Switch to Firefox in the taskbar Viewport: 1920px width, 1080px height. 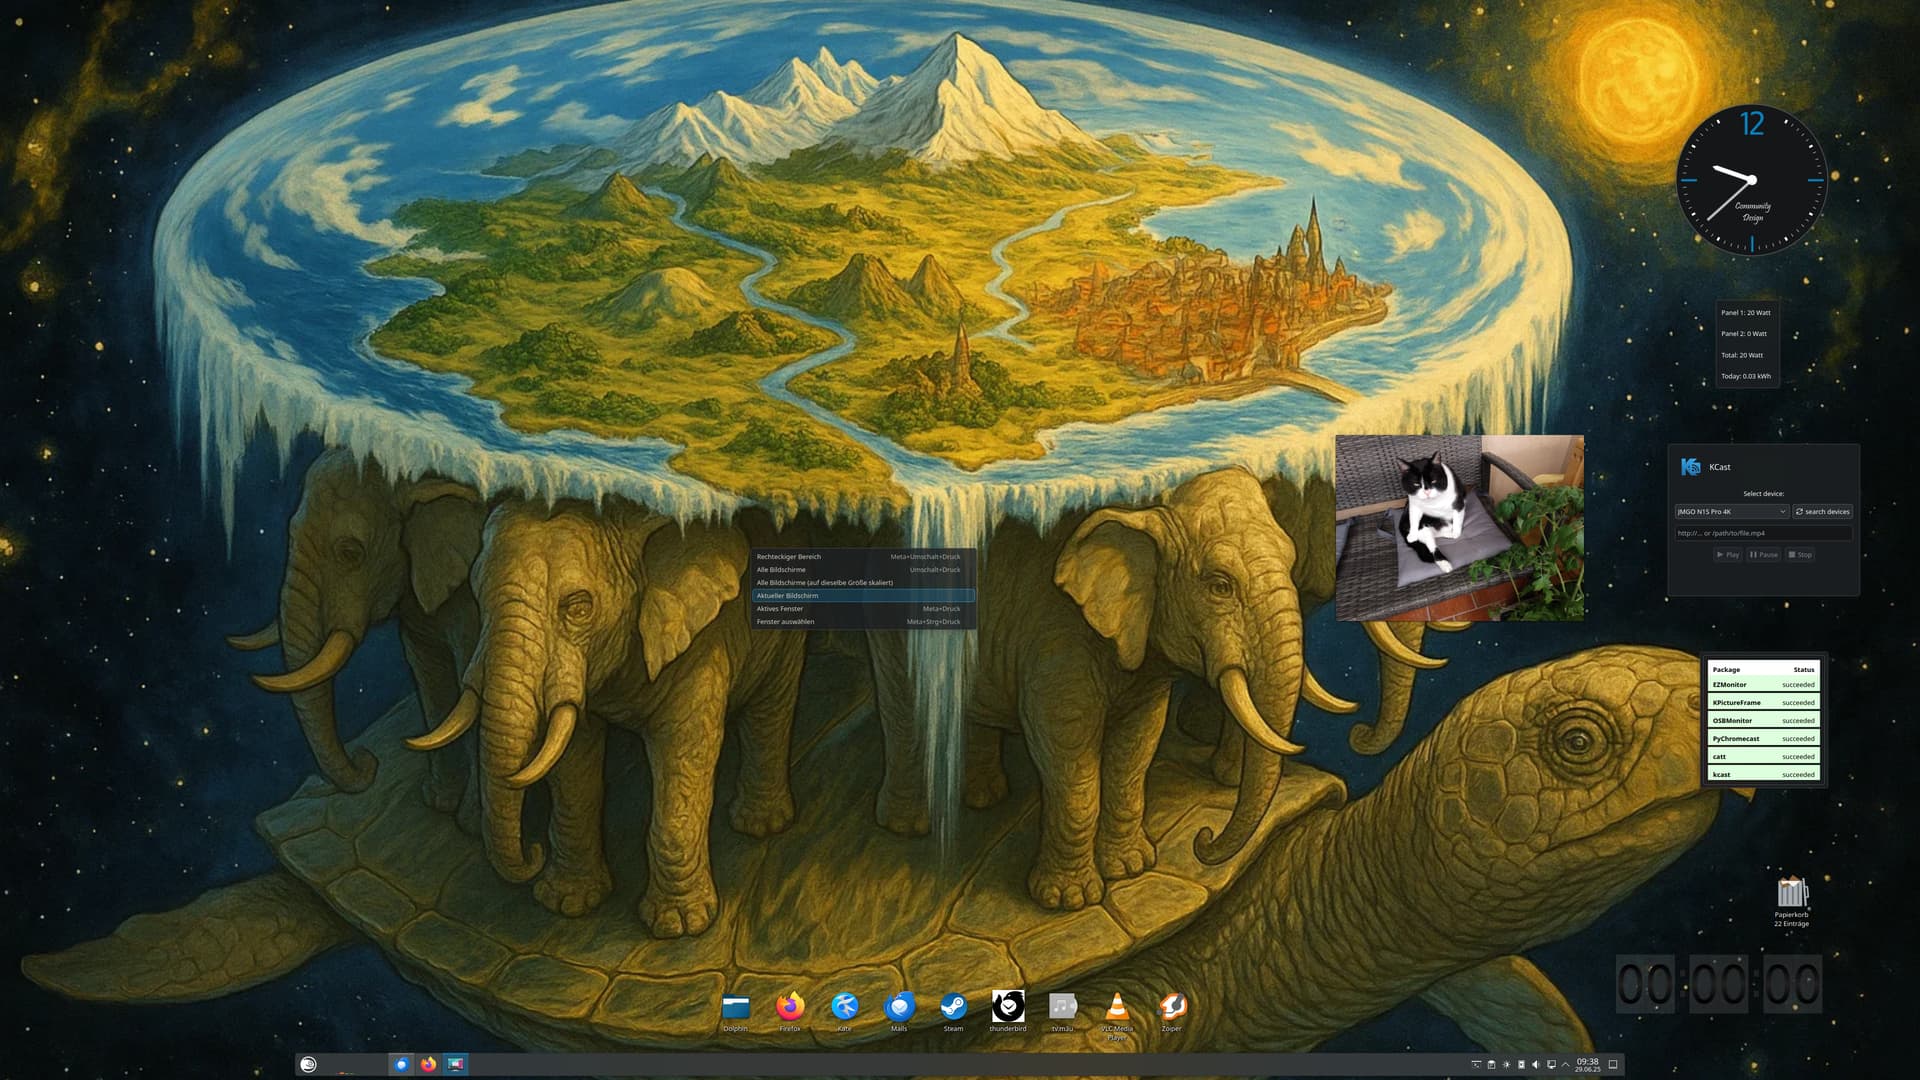click(x=429, y=1064)
